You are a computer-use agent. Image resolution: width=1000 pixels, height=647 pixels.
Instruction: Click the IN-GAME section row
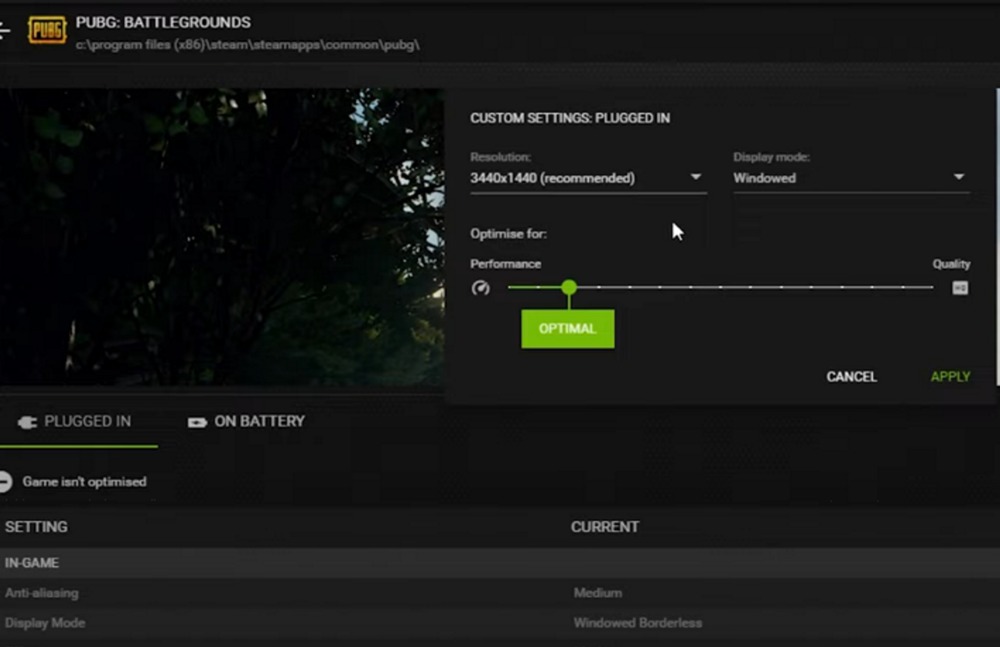500,563
